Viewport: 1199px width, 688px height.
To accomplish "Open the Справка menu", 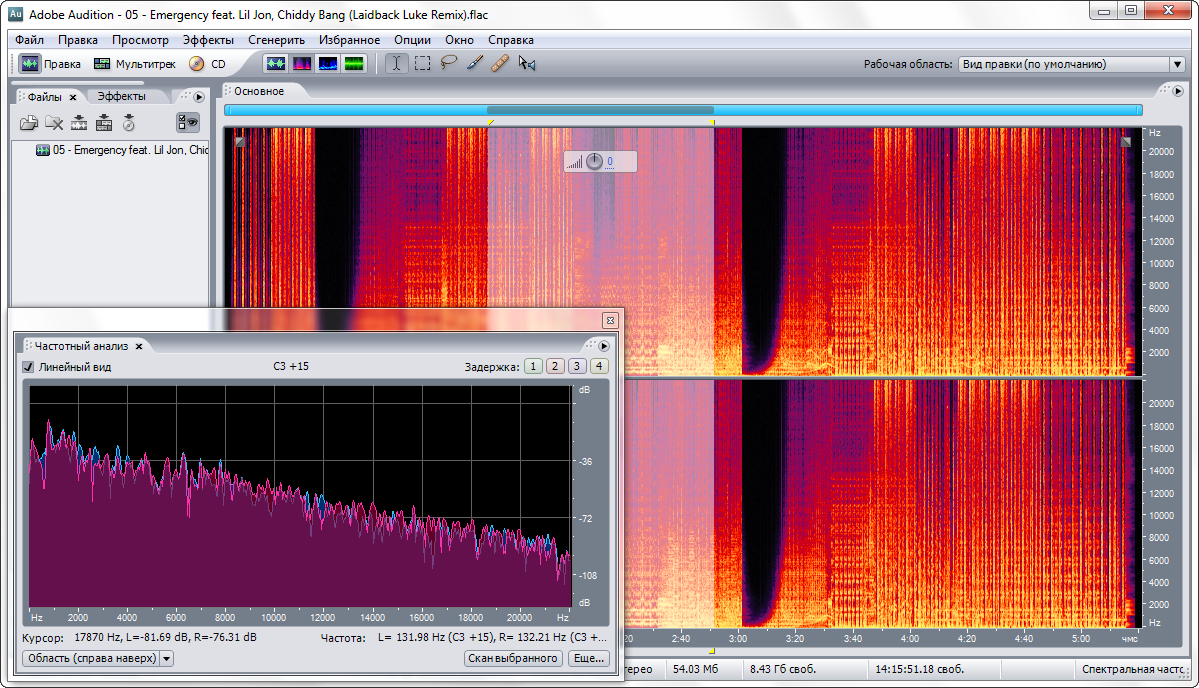I will tap(511, 40).
